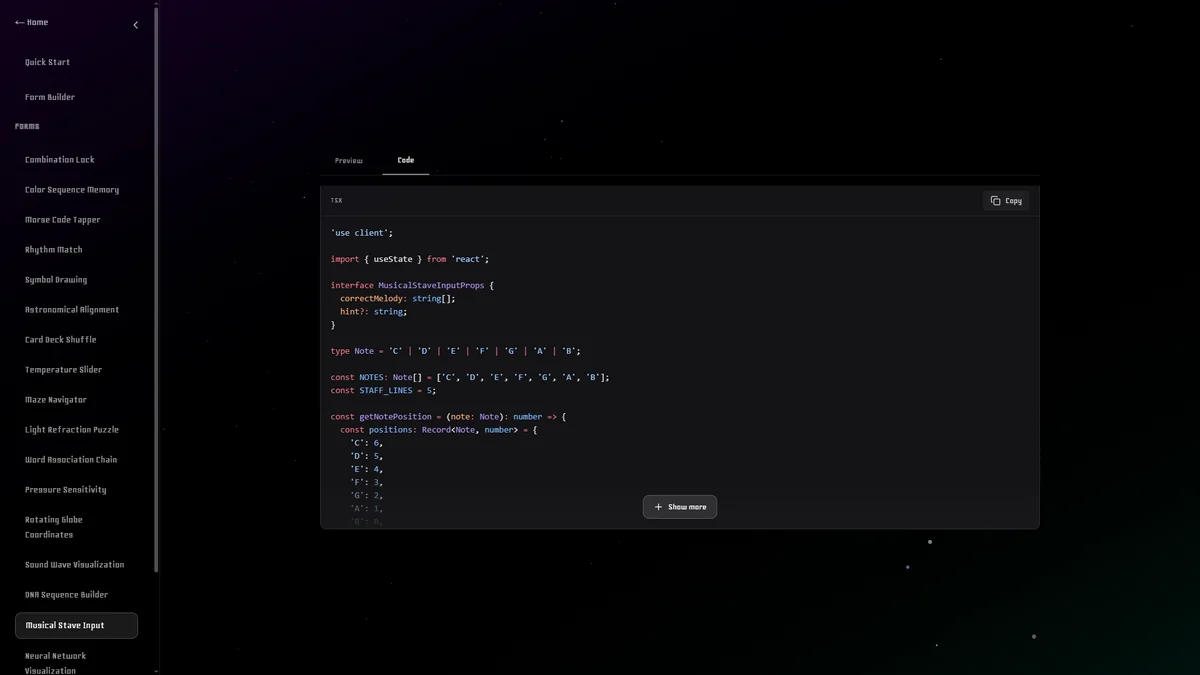Expand the code with Show more

pyautogui.click(x=680, y=507)
